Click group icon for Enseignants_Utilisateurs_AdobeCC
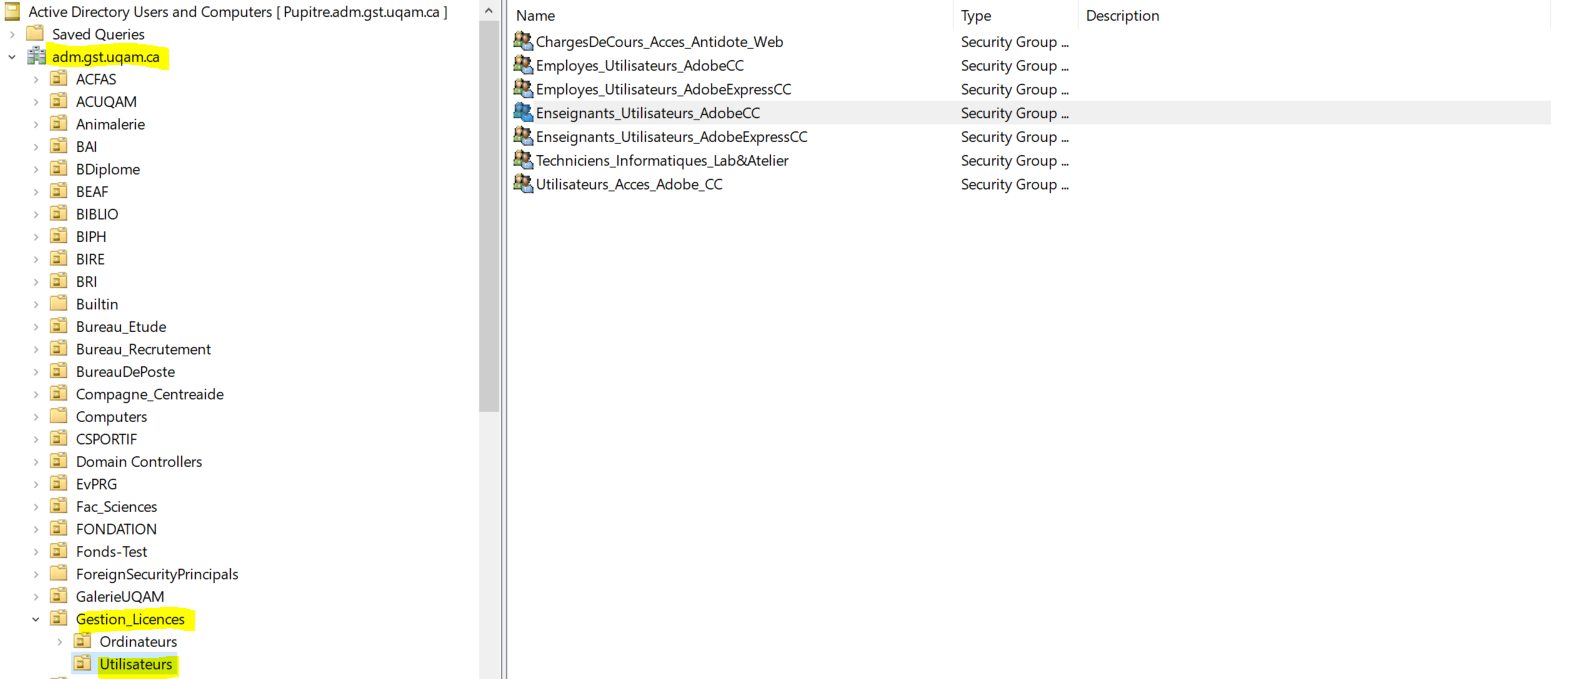The image size is (1572, 679). 523,112
